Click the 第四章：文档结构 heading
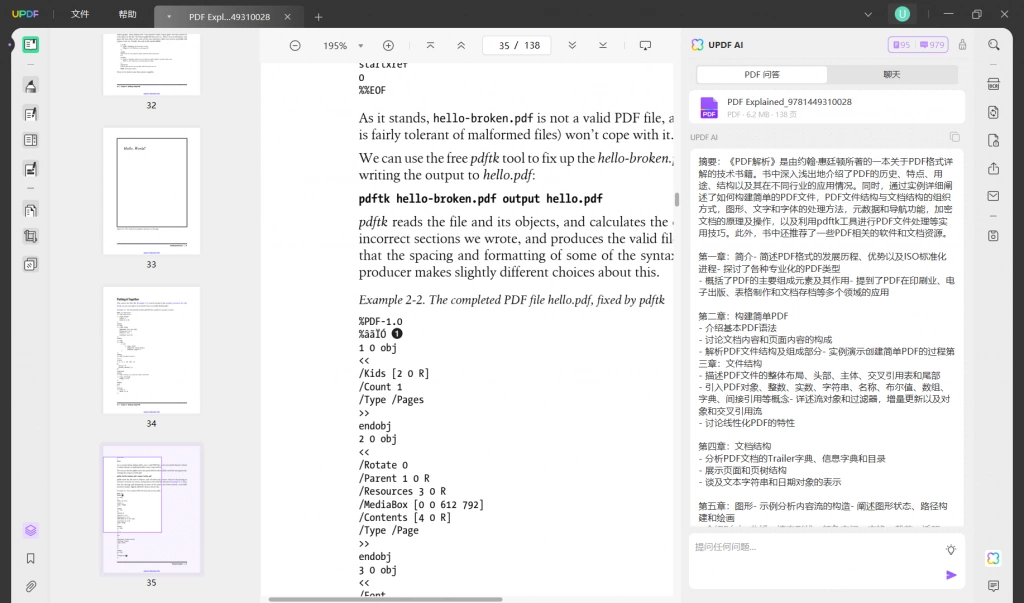Screen dimensions: 1024x603 [x=735, y=446]
